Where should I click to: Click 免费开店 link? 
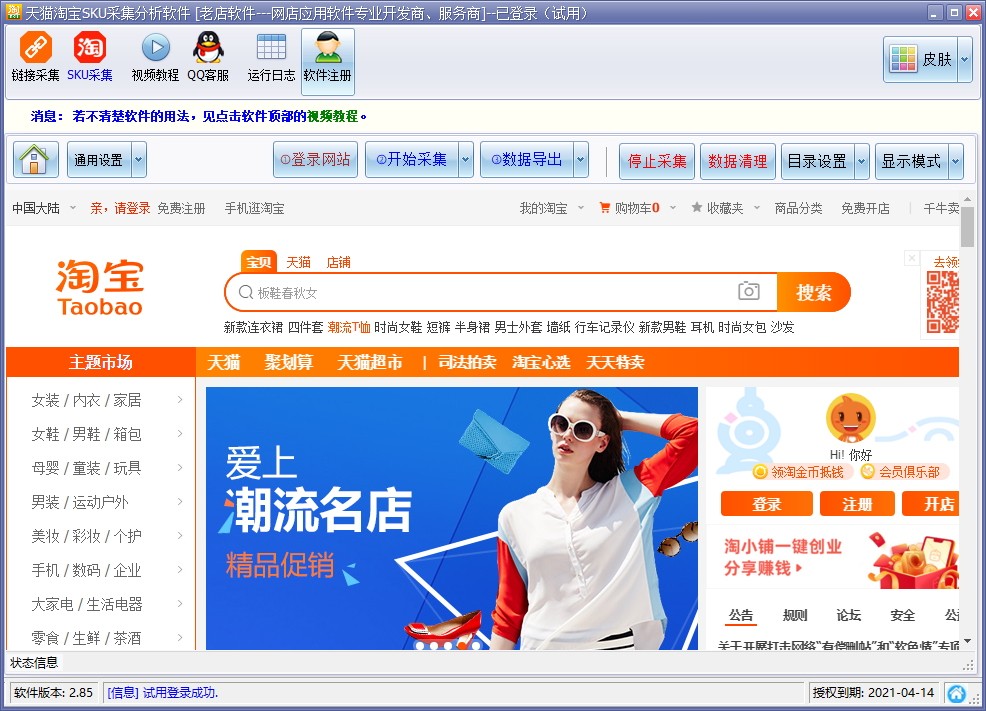(865, 208)
